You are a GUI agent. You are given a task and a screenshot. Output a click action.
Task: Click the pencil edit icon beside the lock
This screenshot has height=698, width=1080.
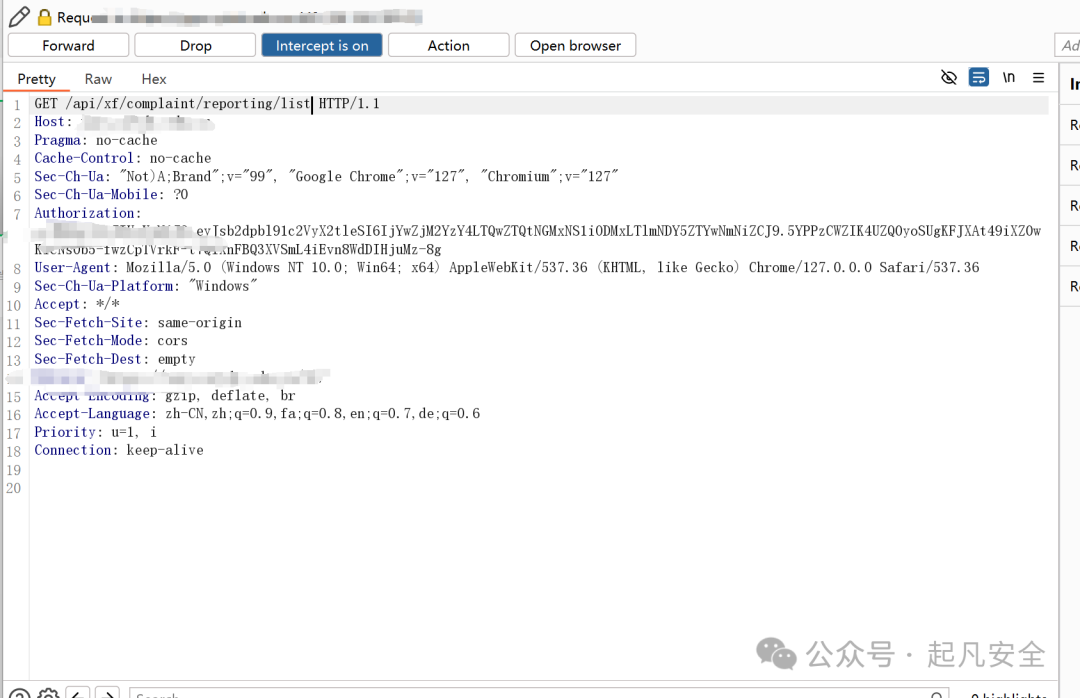[19, 17]
